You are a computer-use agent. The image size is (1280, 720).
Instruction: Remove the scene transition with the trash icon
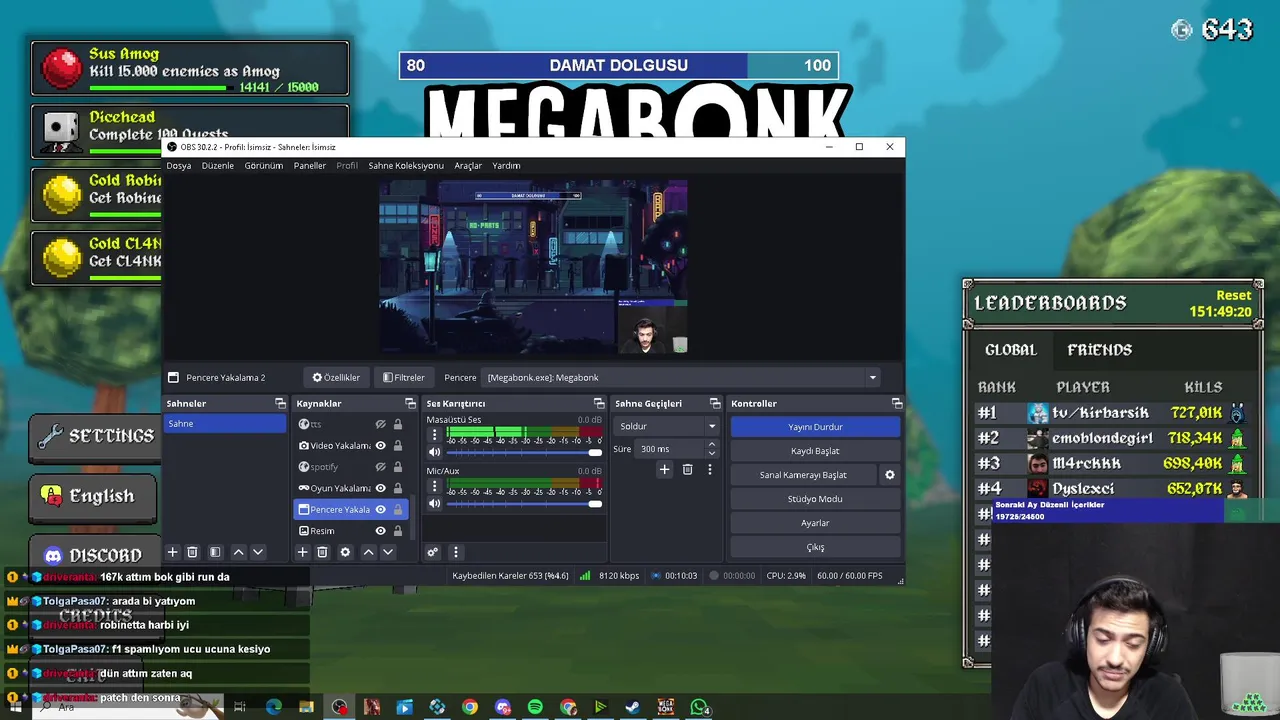click(x=687, y=469)
